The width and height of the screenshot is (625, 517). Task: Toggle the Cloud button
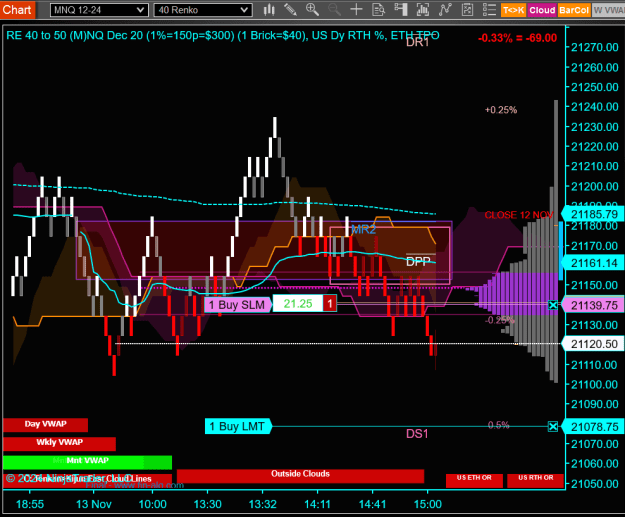pos(542,10)
